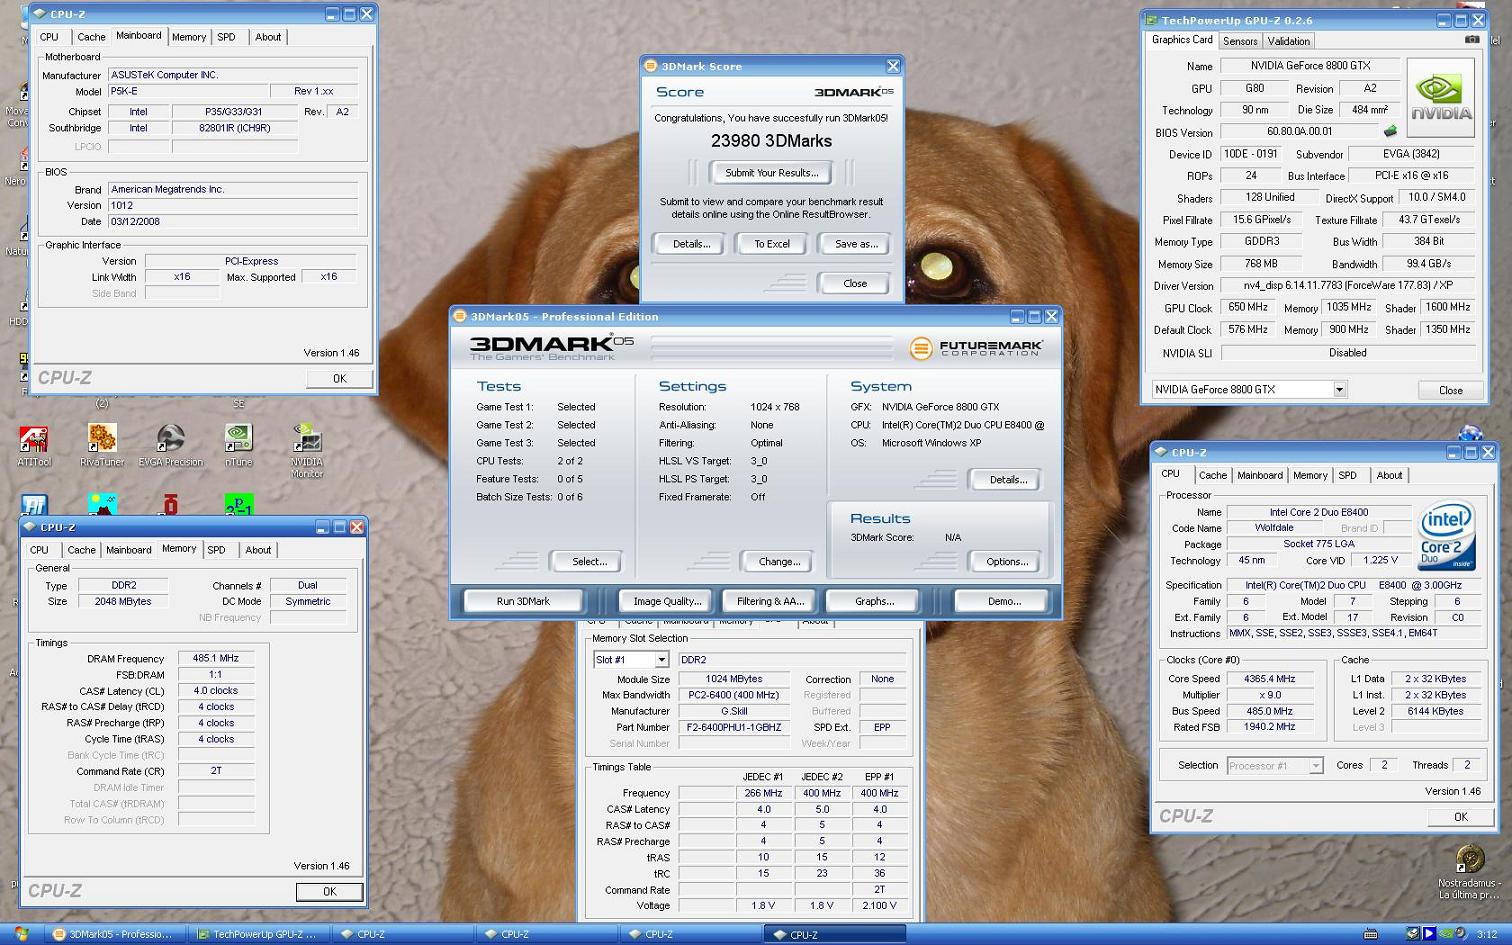Open the About tab in the Memory CPU-Z window
The image size is (1512, 945).
tap(258, 550)
